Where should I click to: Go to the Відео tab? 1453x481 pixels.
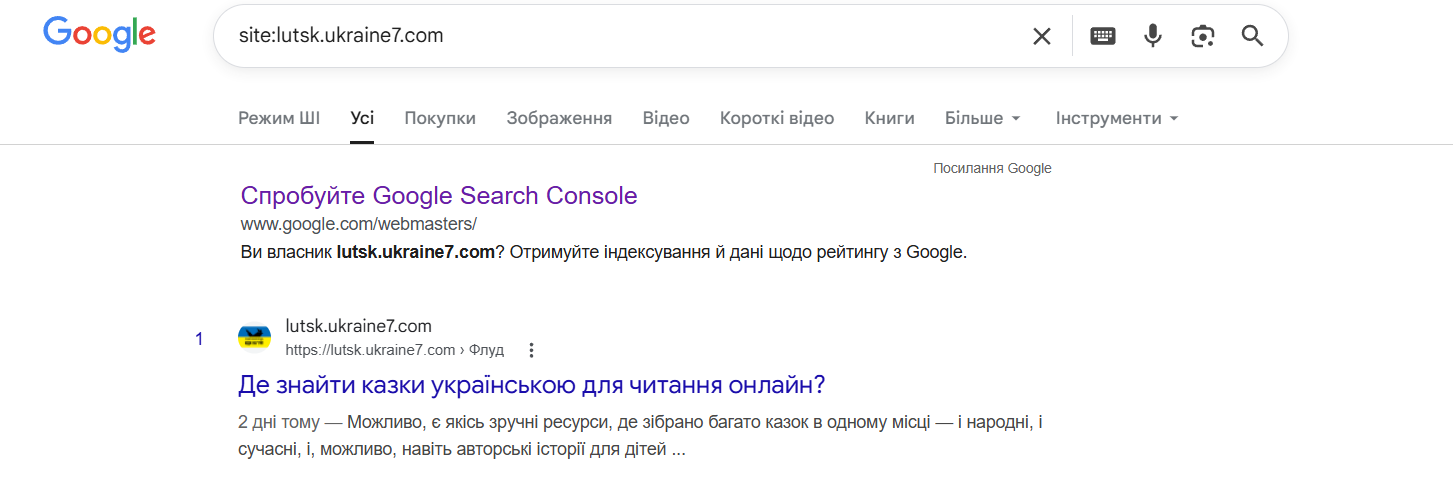pyautogui.click(x=666, y=118)
